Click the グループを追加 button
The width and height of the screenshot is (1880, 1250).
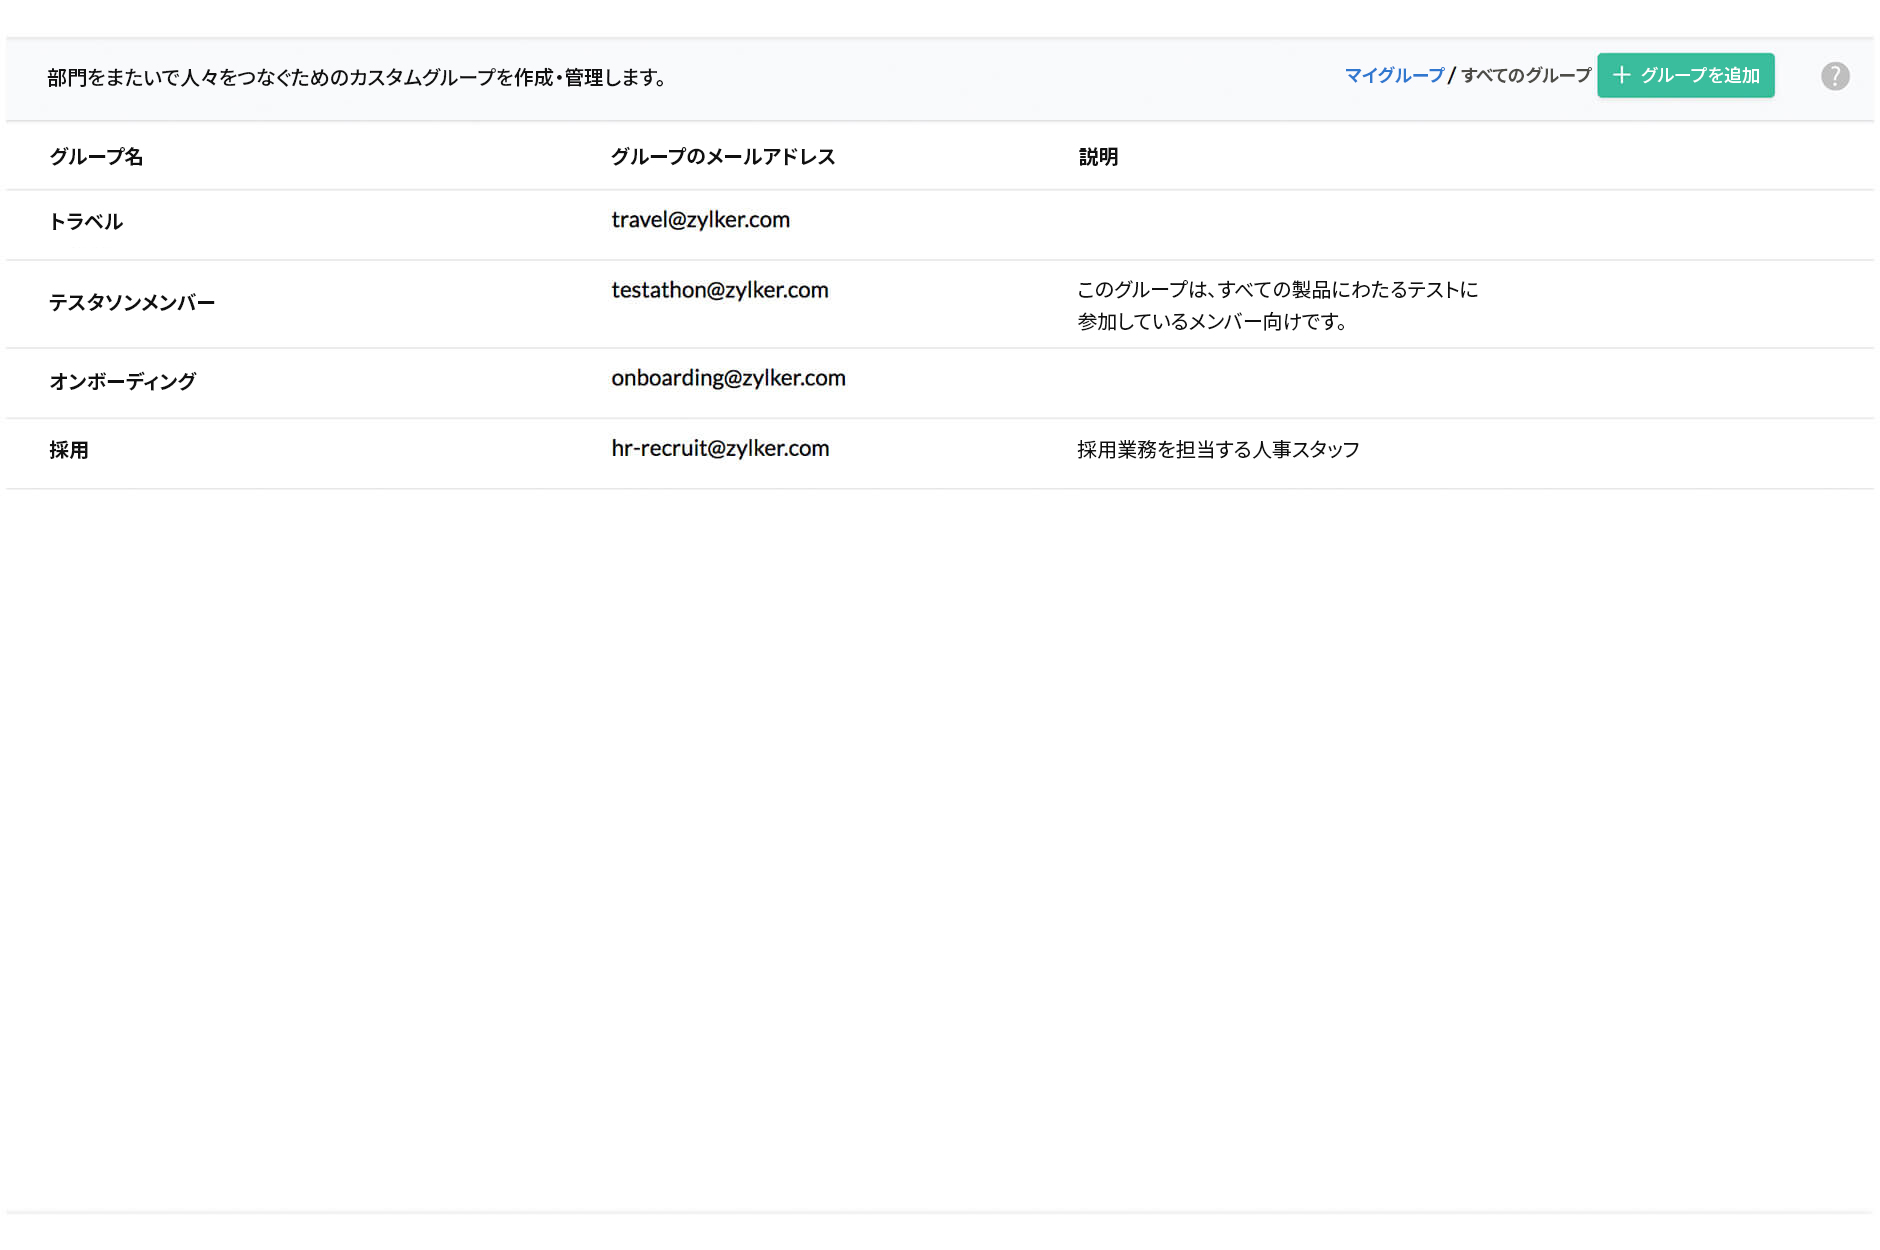coord(1685,75)
